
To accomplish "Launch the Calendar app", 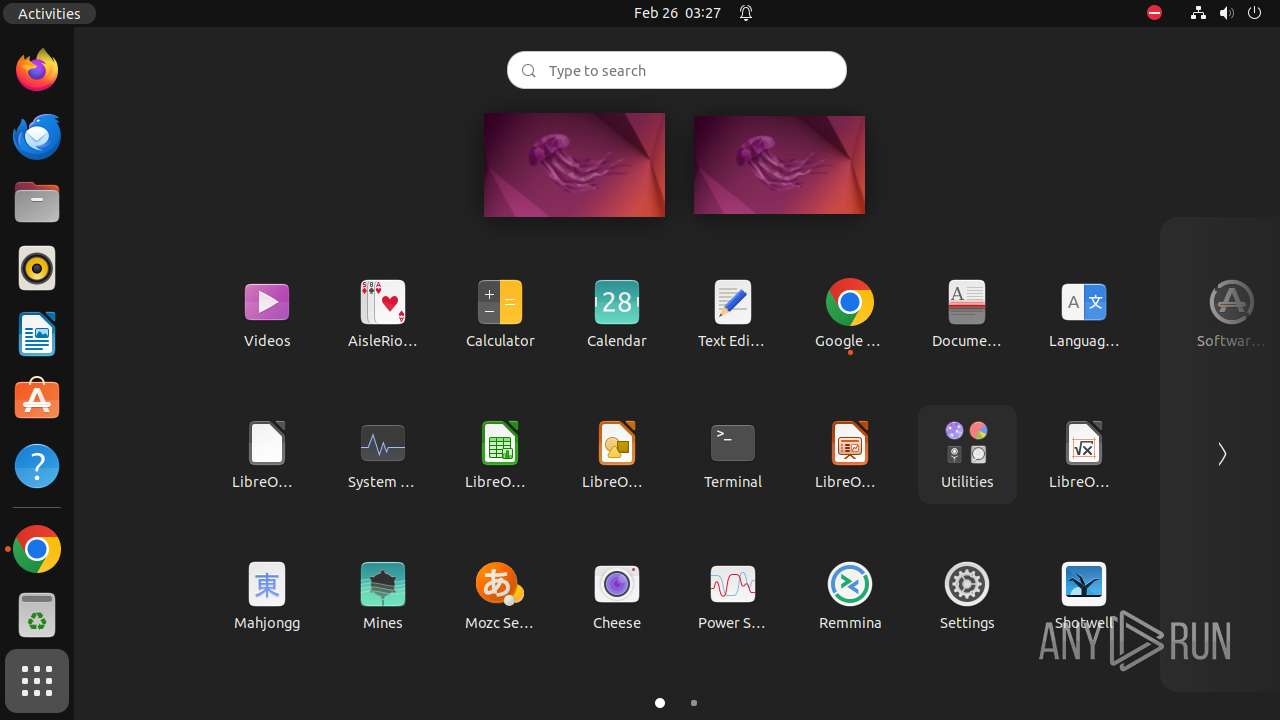I will pos(617,314).
